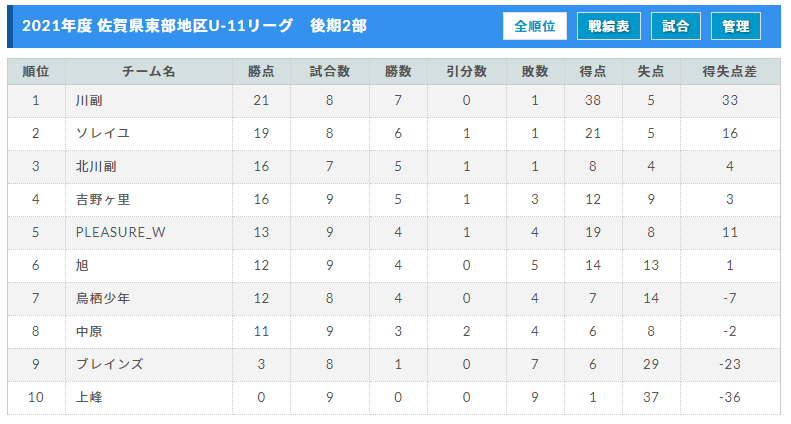Click the 勝点 column header

[261, 72]
